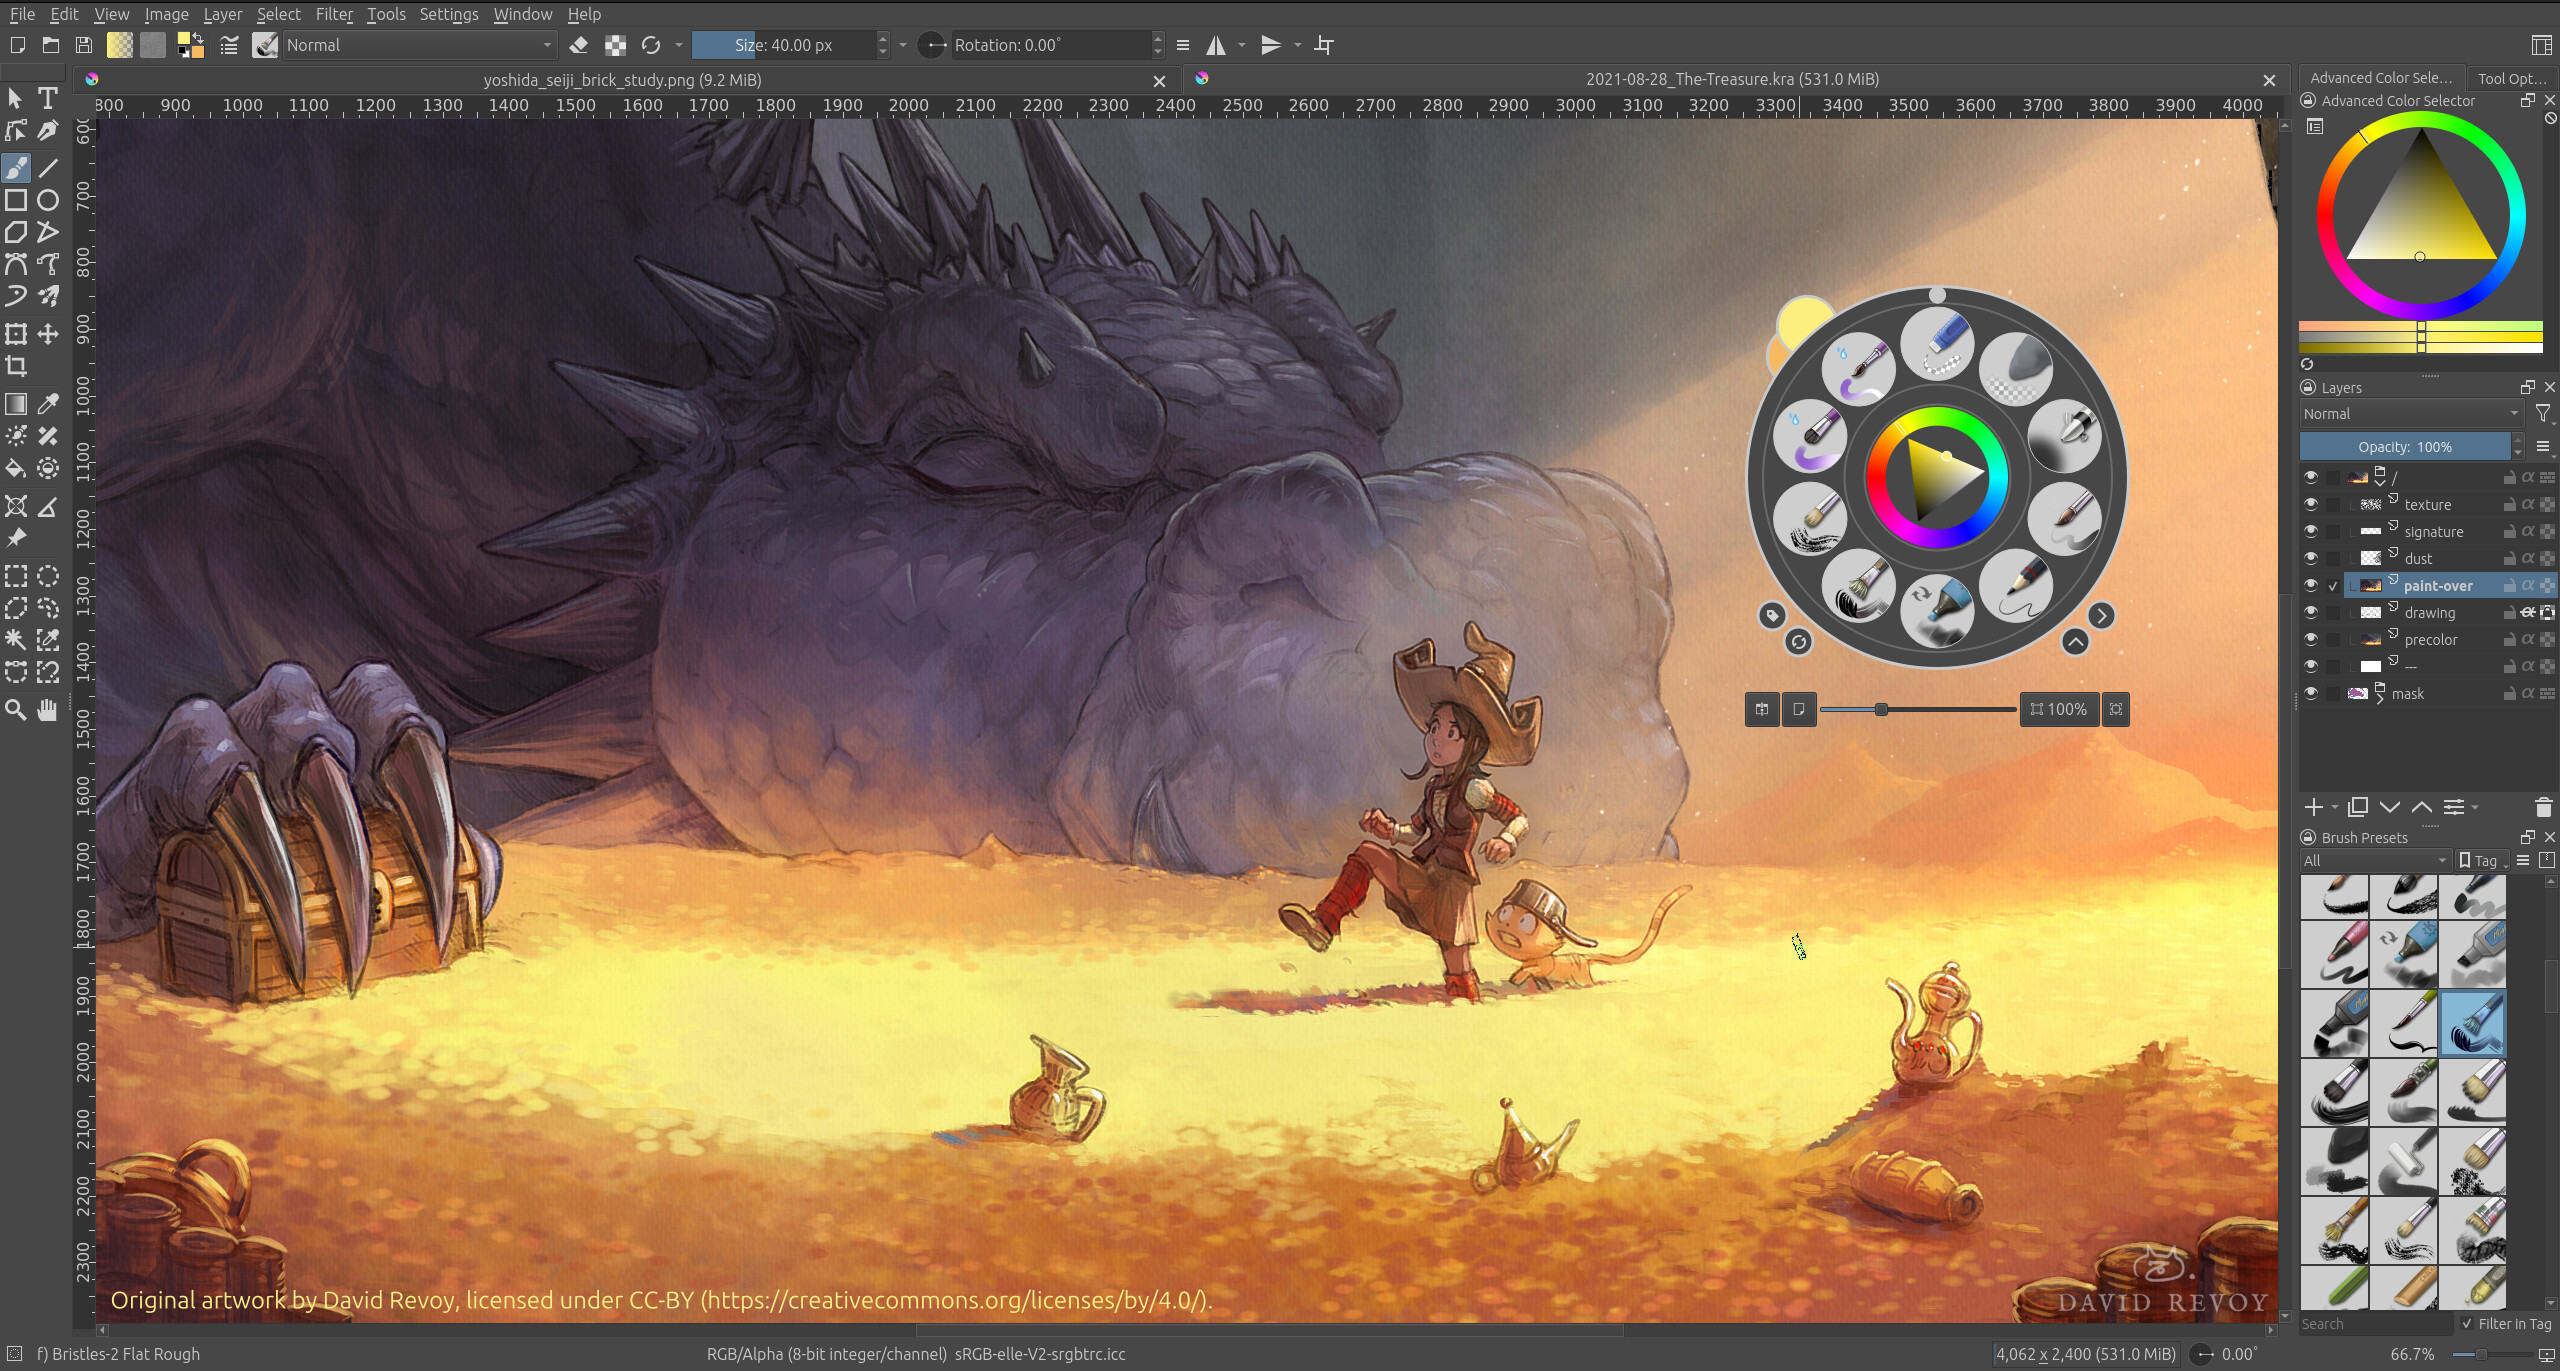Hide the texture layer
The image size is (2560, 1371).
pyautogui.click(x=2313, y=504)
